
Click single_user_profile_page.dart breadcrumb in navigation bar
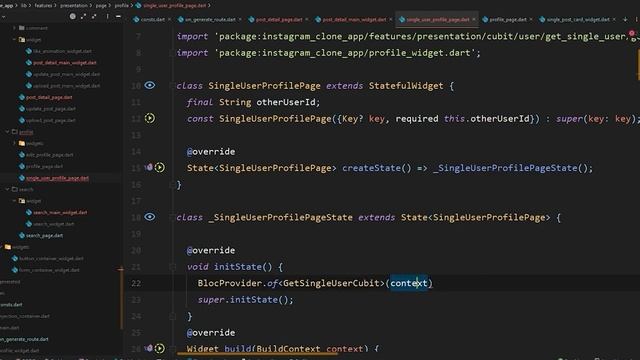(174, 5)
